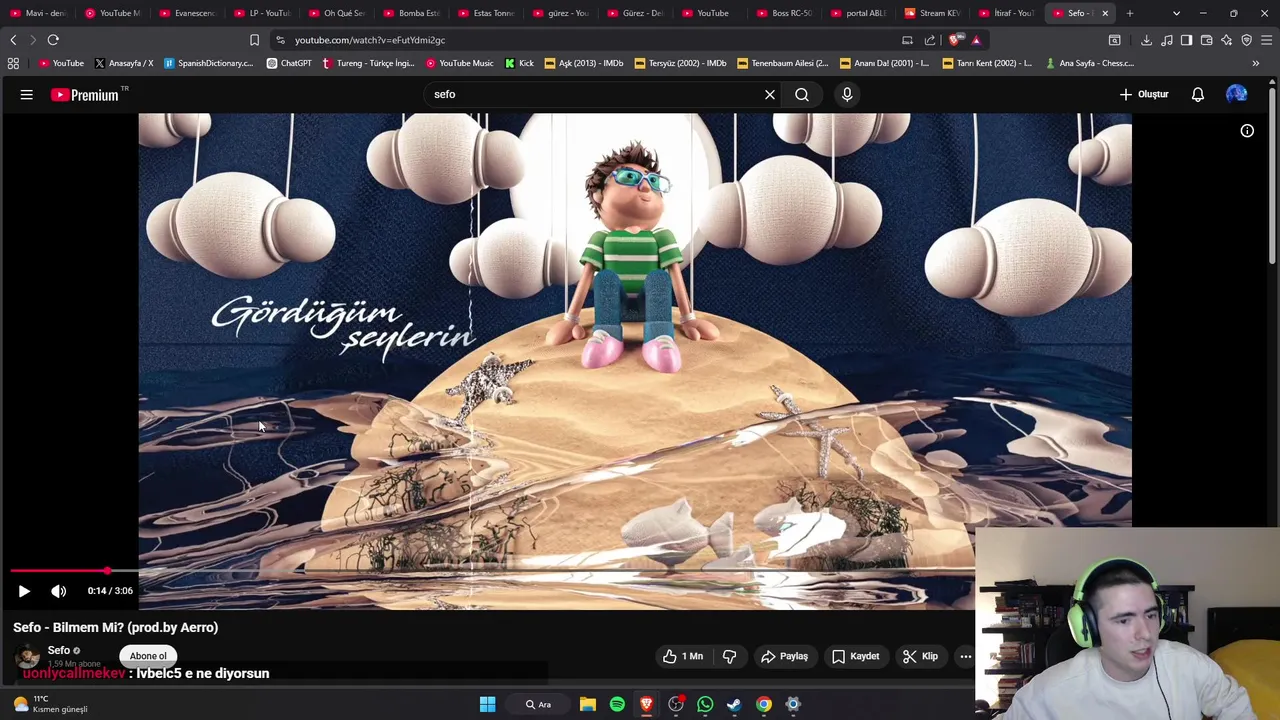The width and height of the screenshot is (1280, 720).
Task: Switch to the Mavi tab
Action: click(x=40, y=13)
